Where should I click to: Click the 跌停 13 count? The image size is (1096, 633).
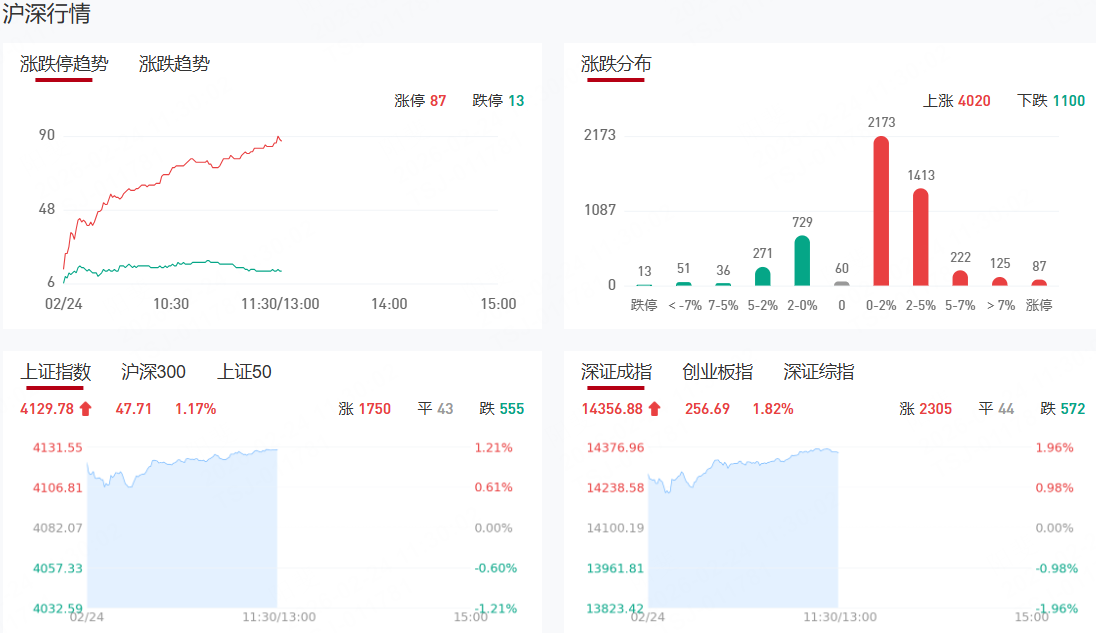(x=498, y=101)
